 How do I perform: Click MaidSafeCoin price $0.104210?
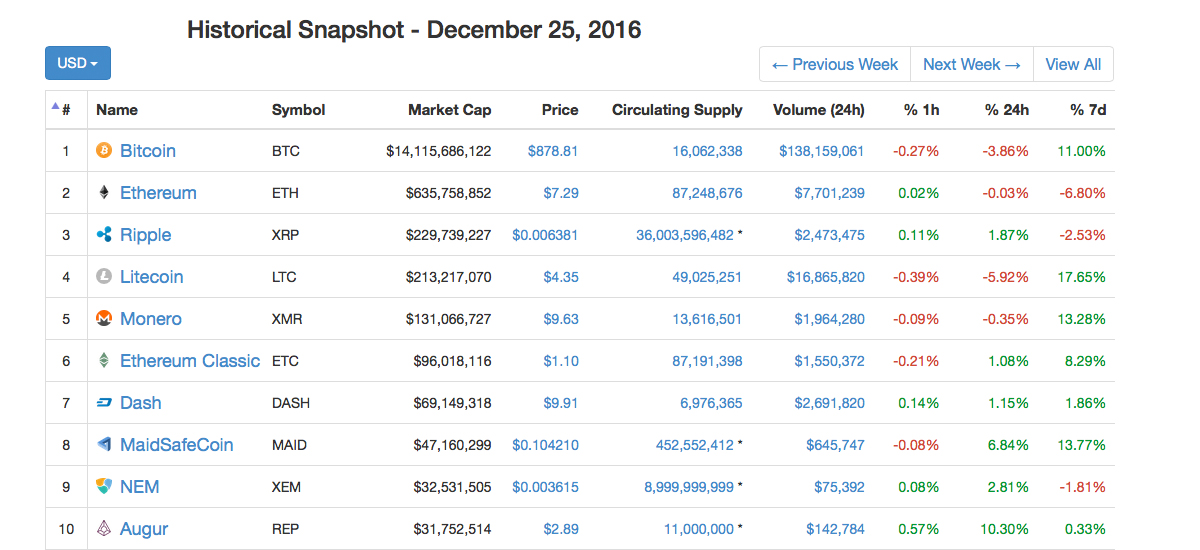[x=545, y=445]
